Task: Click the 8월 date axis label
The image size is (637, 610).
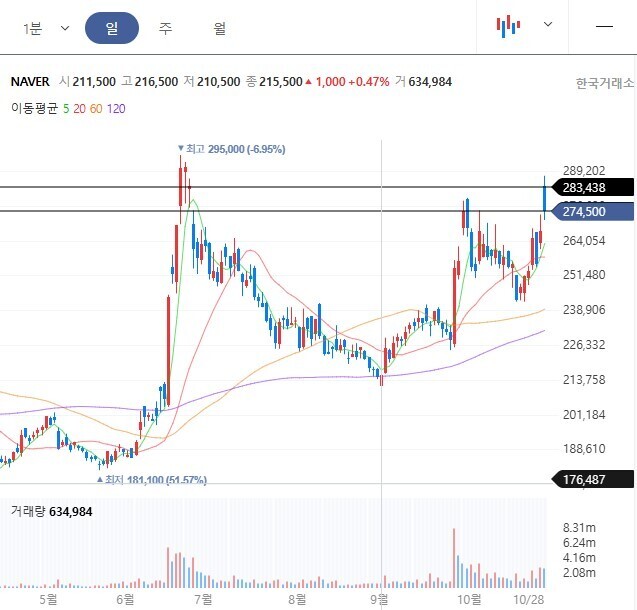Action: tap(297, 599)
